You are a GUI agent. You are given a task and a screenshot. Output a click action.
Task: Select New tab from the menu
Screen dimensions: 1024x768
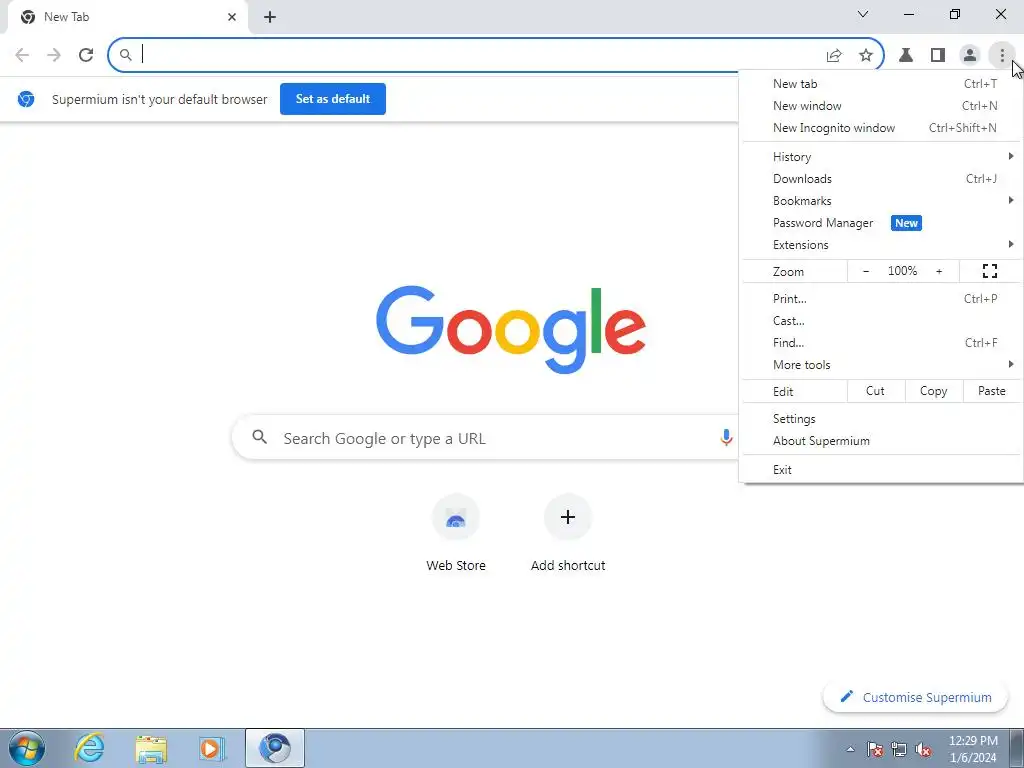pos(882,84)
